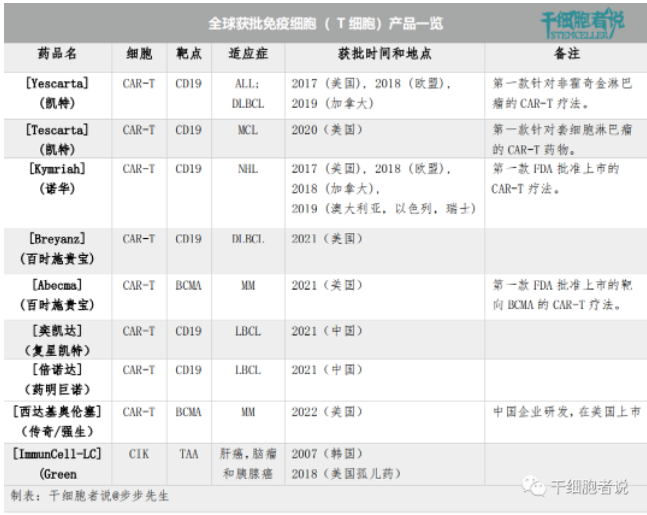
Task: Click 2021（美国）in the Breyanz row
Action: (x=327, y=239)
